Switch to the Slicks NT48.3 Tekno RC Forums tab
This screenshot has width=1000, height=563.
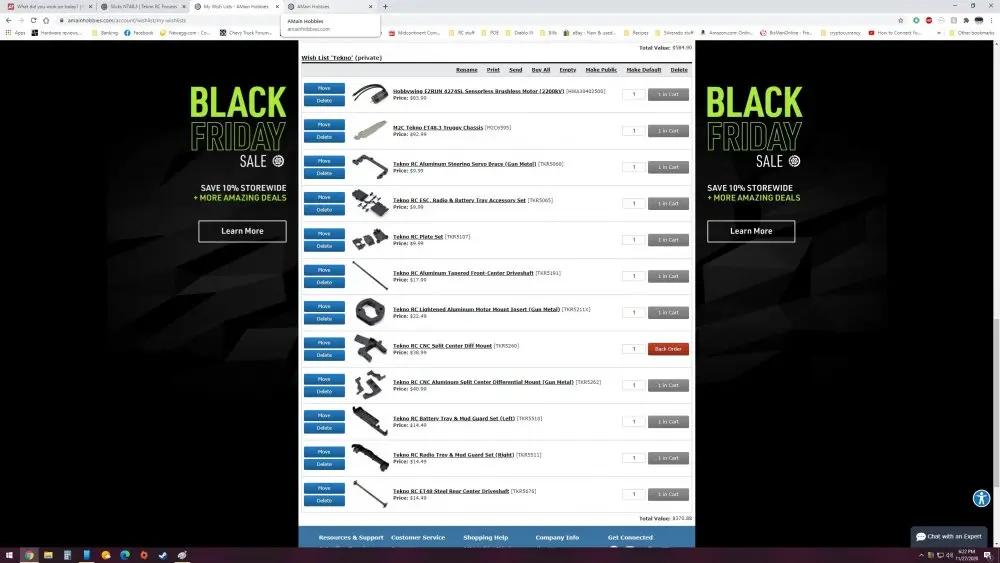click(x=142, y=6)
